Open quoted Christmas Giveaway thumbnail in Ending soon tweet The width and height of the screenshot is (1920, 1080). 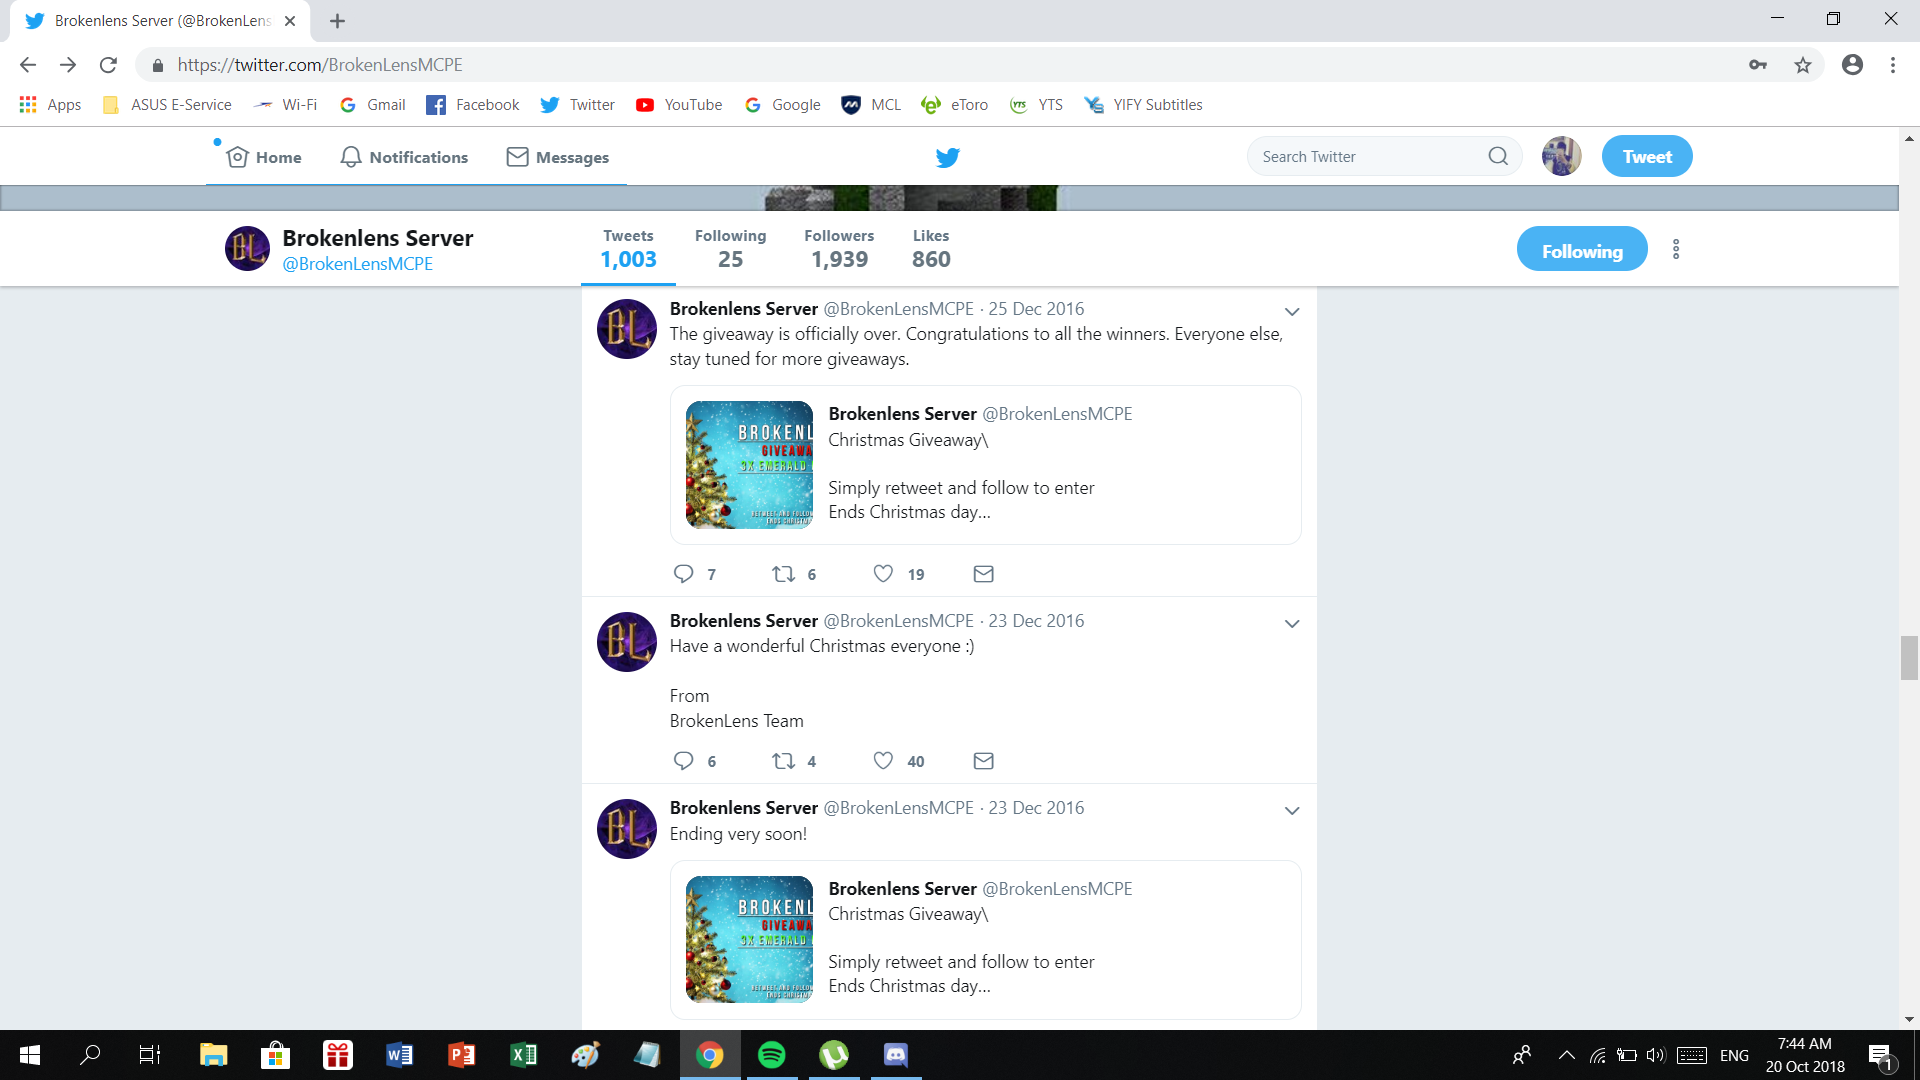point(749,939)
